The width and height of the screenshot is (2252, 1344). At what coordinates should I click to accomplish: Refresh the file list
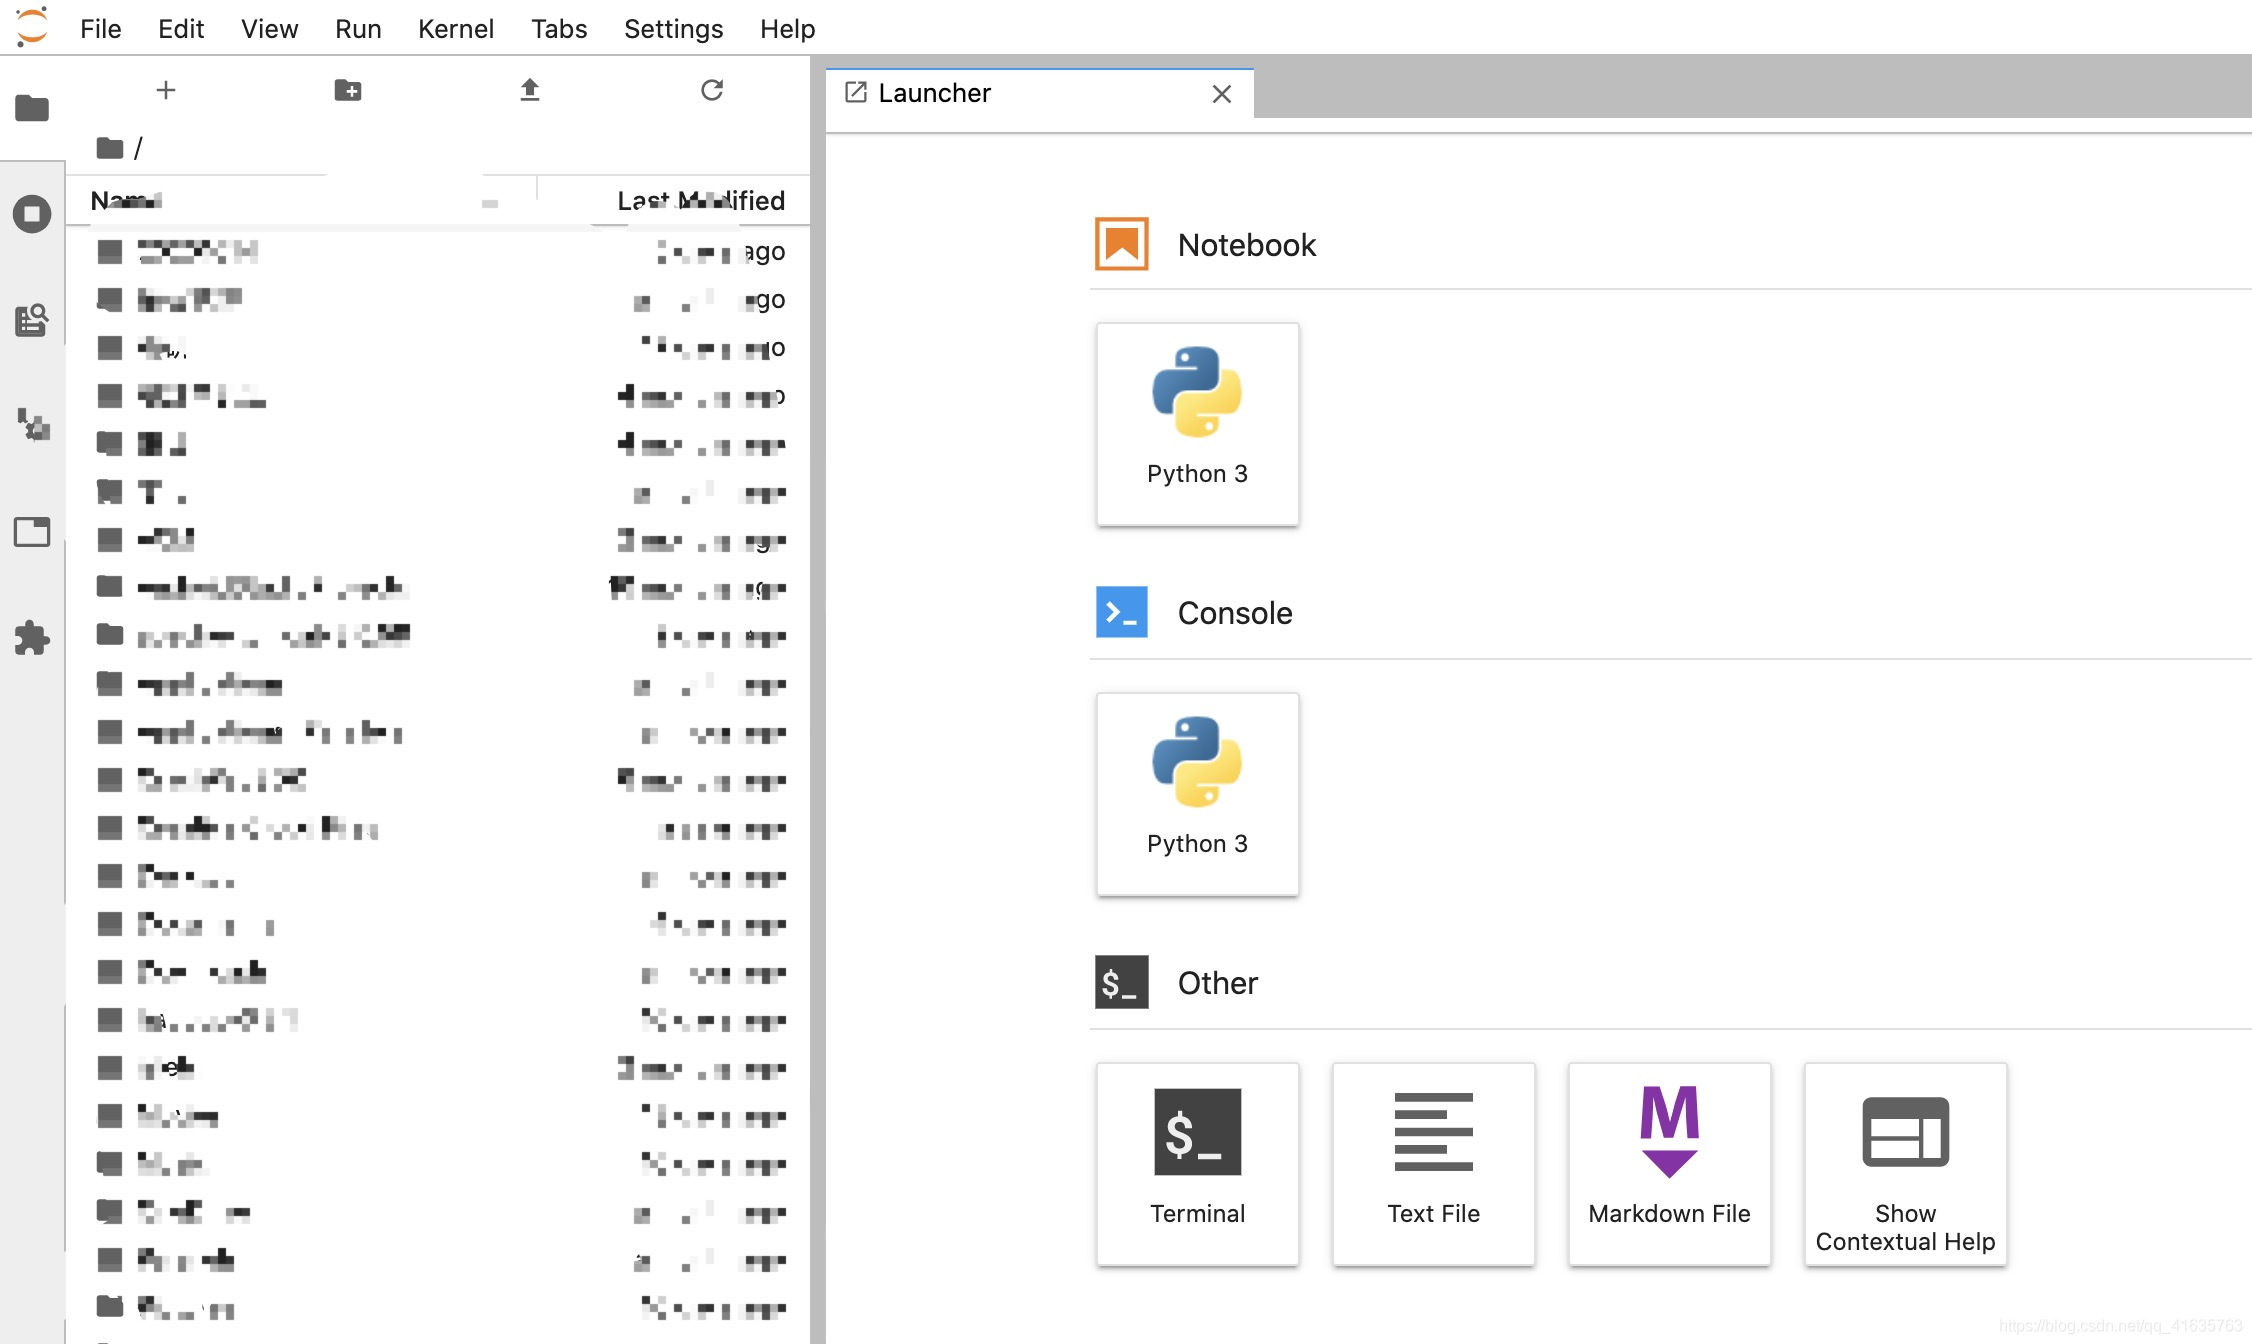712,90
